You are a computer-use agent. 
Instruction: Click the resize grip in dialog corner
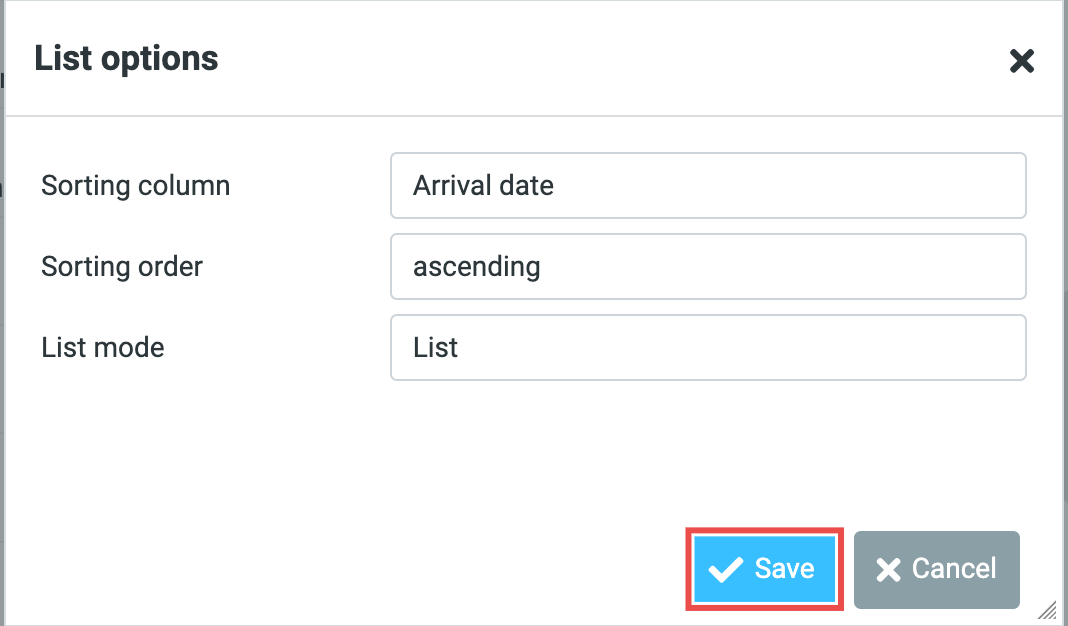(1047, 609)
